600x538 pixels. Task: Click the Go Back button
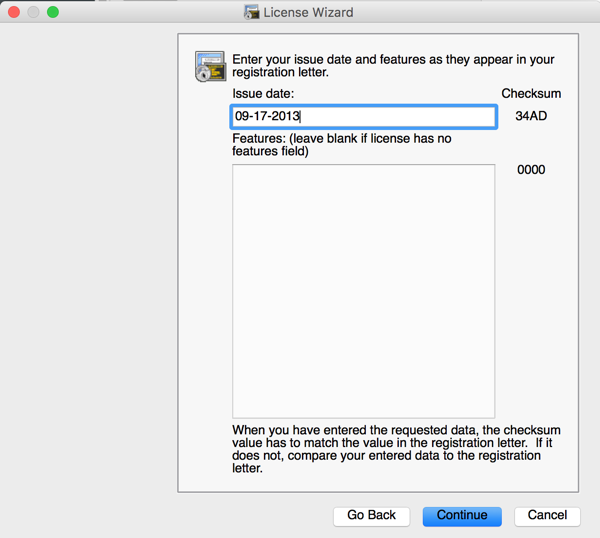(371, 516)
